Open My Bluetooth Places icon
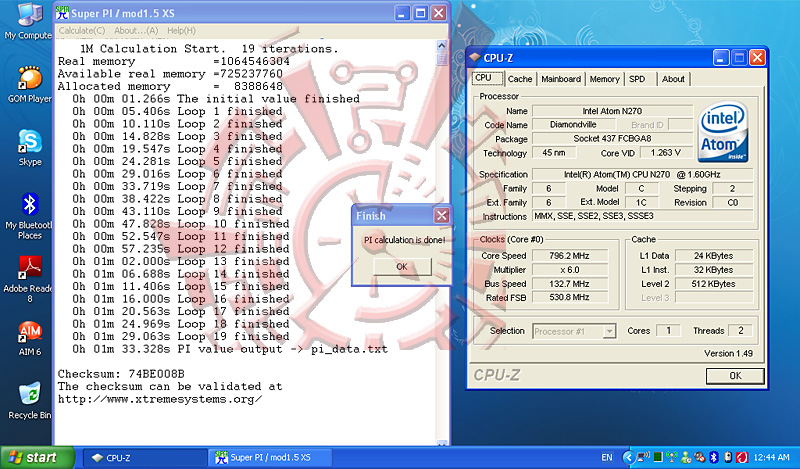 click(29, 216)
